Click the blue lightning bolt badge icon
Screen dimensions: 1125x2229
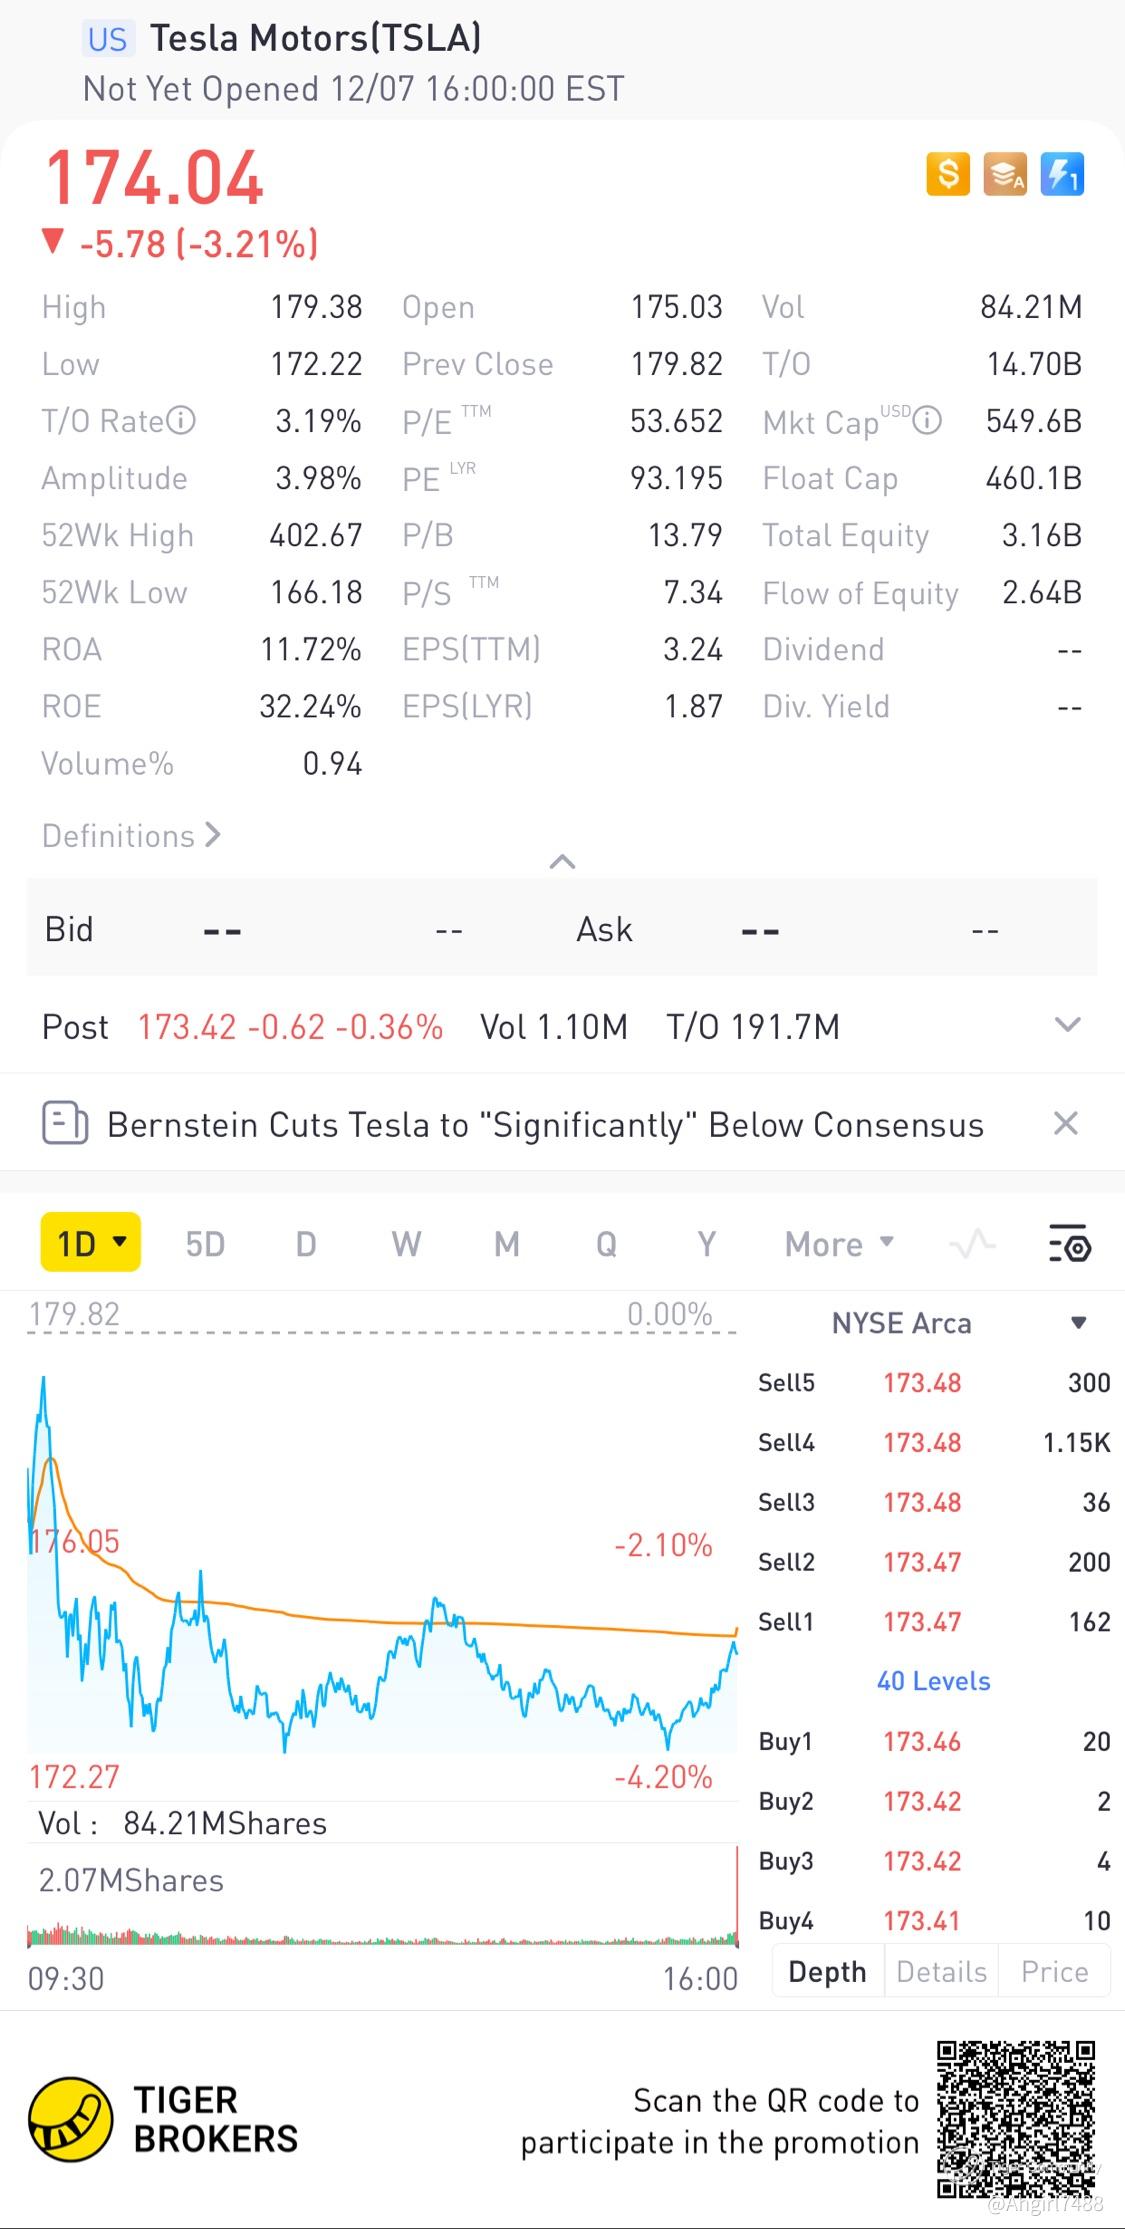click(x=1062, y=175)
